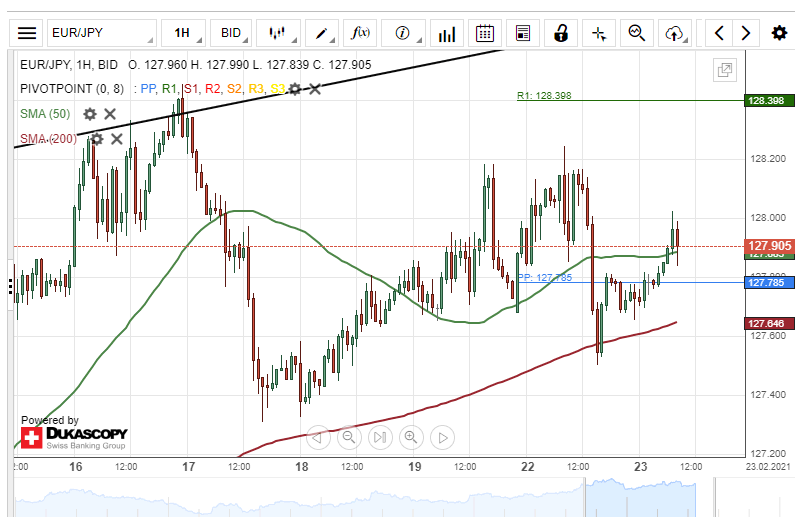Activate the crosshair cursor tool
The image size is (800, 522).
point(599,34)
